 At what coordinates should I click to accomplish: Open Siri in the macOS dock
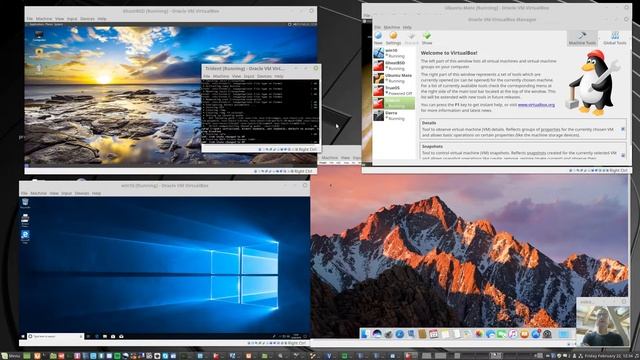[377, 334]
